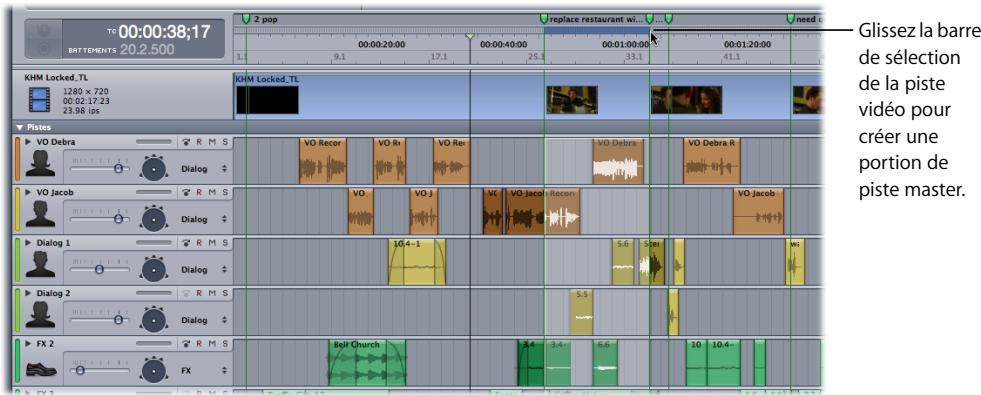Expand Dialog 2 track disclosure triangle
The image size is (981, 395).
tap(28, 293)
